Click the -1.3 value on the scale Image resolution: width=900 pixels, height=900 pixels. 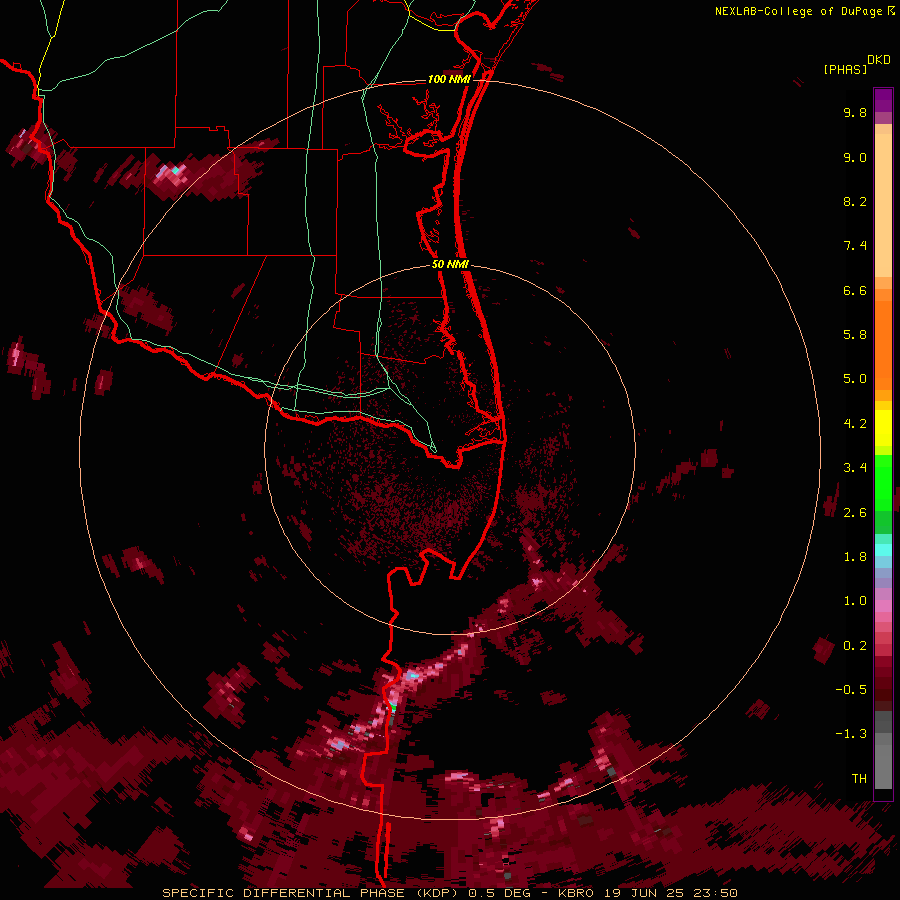coord(851,734)
